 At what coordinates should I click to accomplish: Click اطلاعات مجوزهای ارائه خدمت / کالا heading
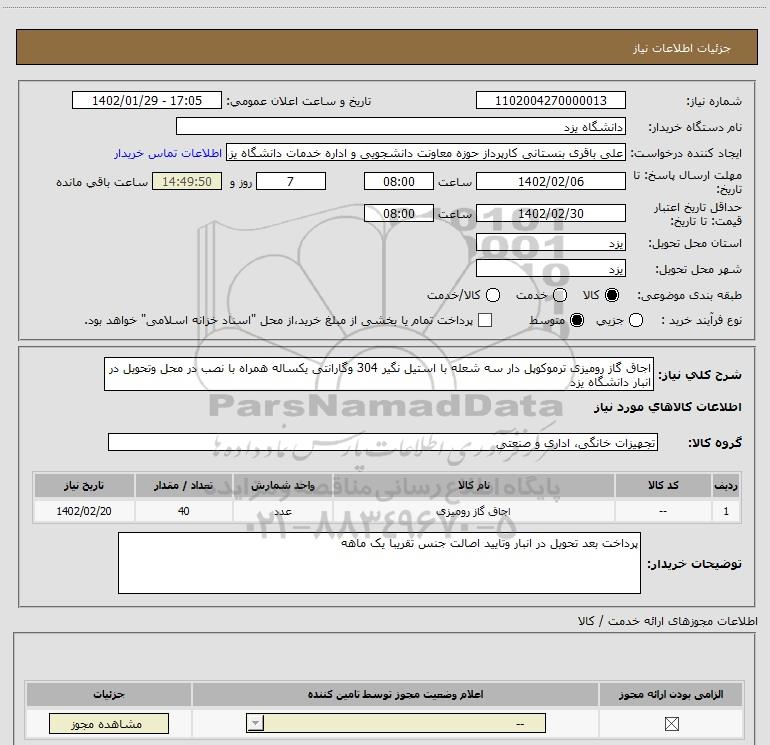[x=667, y=621]
